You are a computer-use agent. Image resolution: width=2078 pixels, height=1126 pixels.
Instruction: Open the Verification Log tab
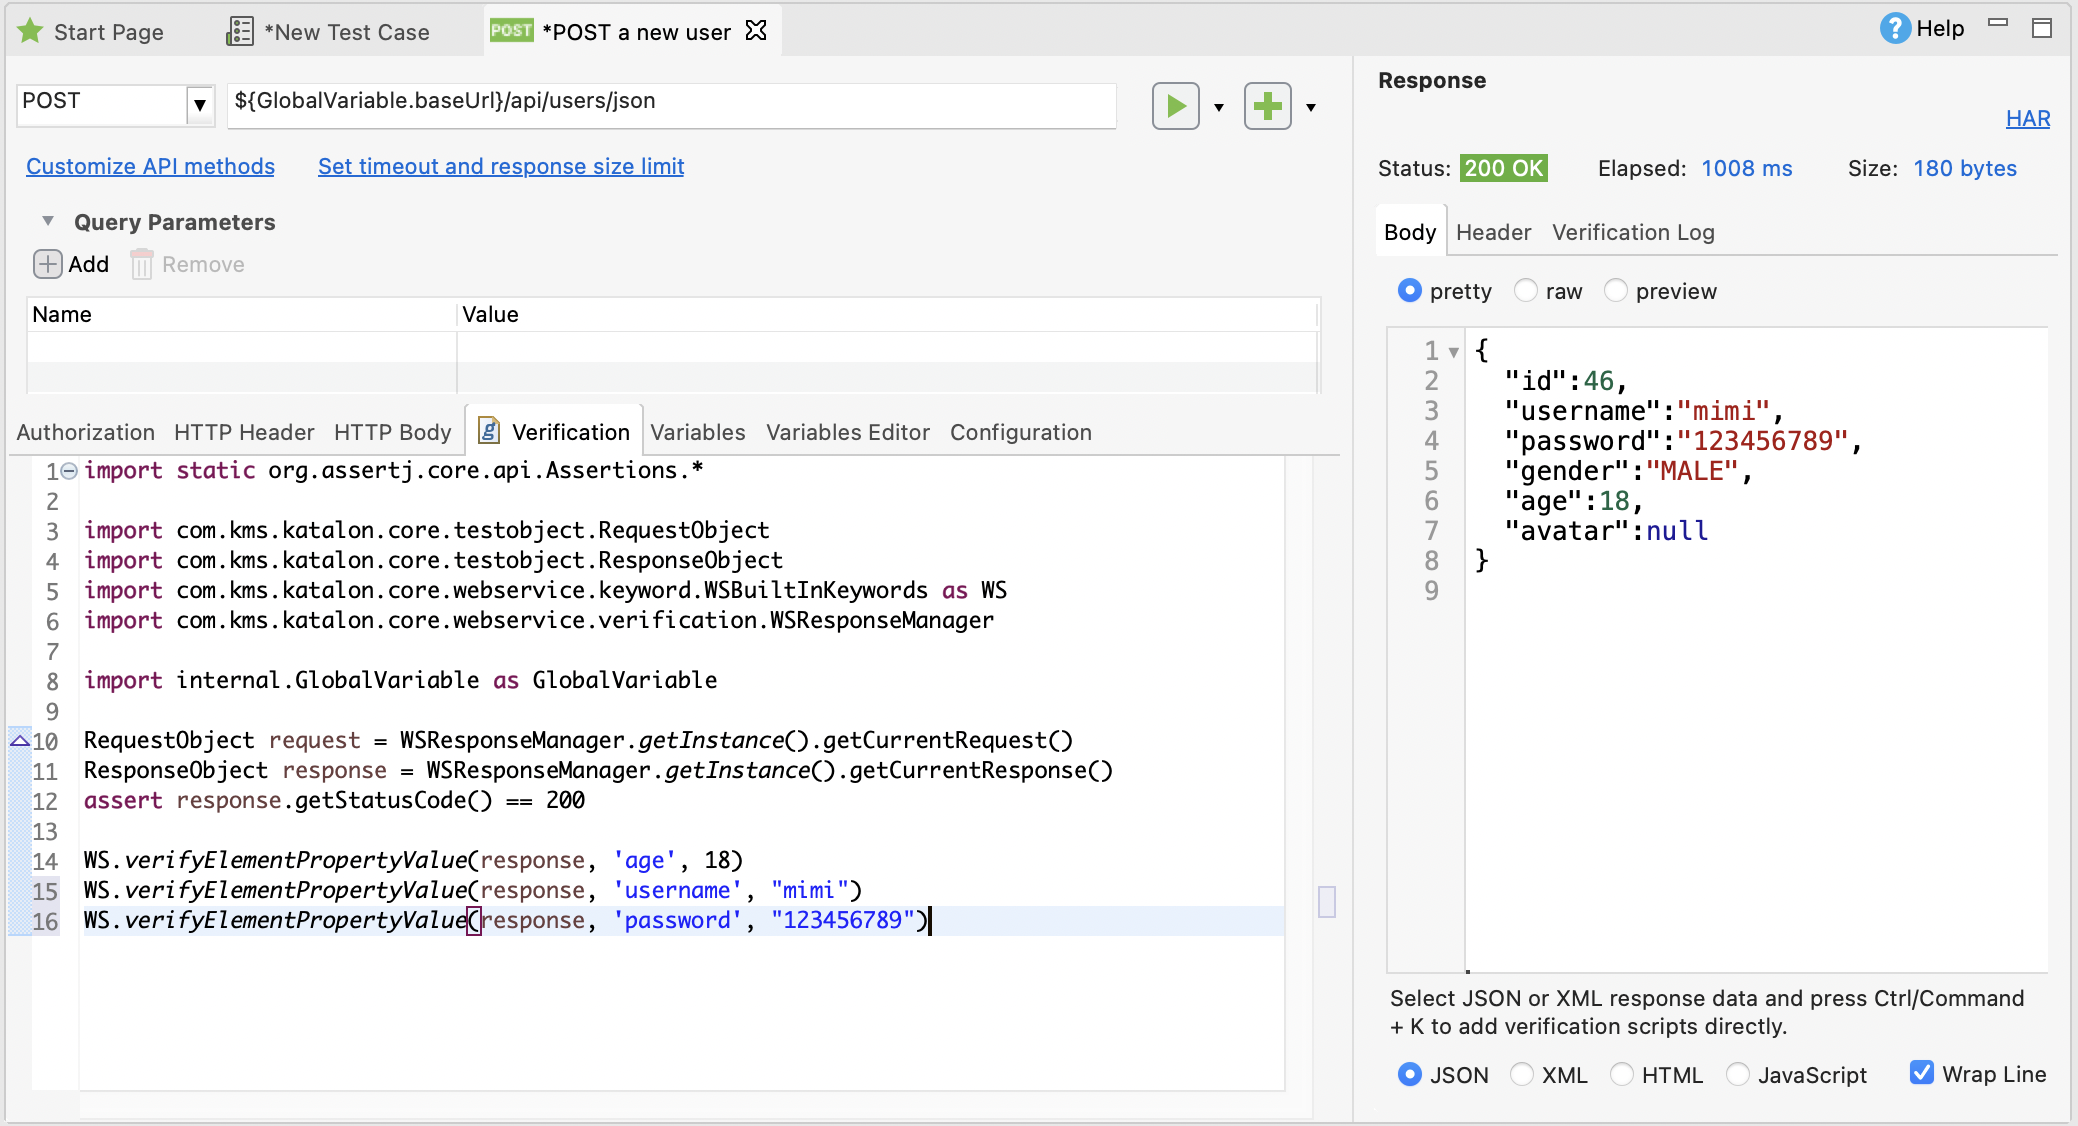pos(1633,232)
